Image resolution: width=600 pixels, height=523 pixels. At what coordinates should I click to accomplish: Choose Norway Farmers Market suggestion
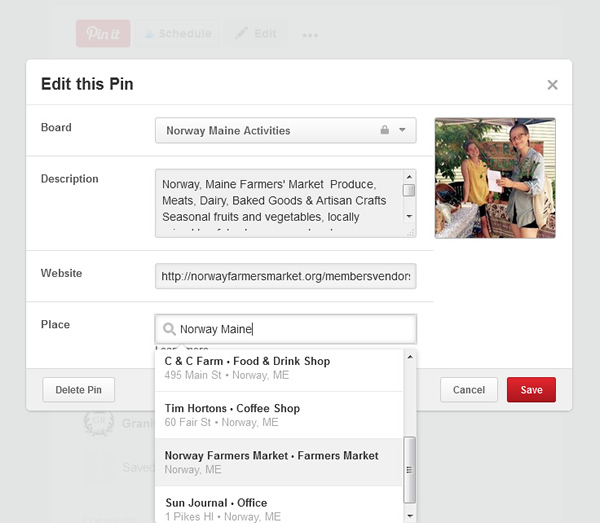point(279,462)
